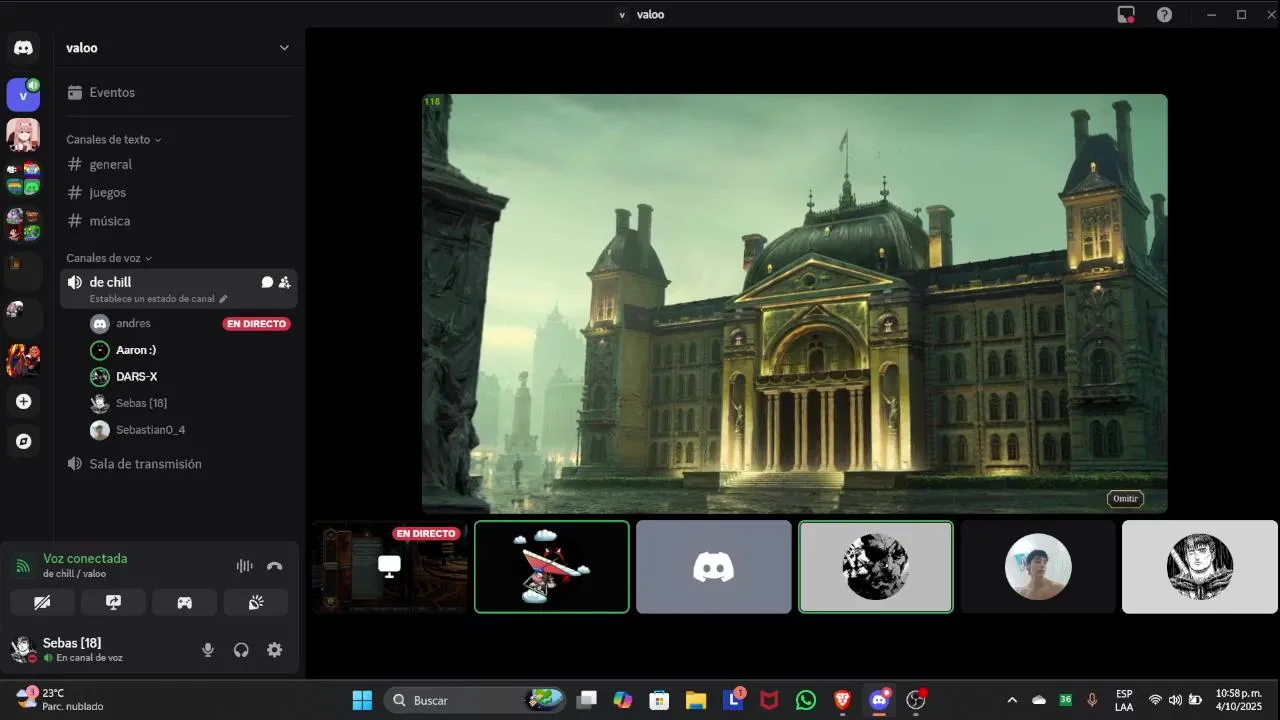Open the McAfee icon in the taskbar

(x=769, y=700)
